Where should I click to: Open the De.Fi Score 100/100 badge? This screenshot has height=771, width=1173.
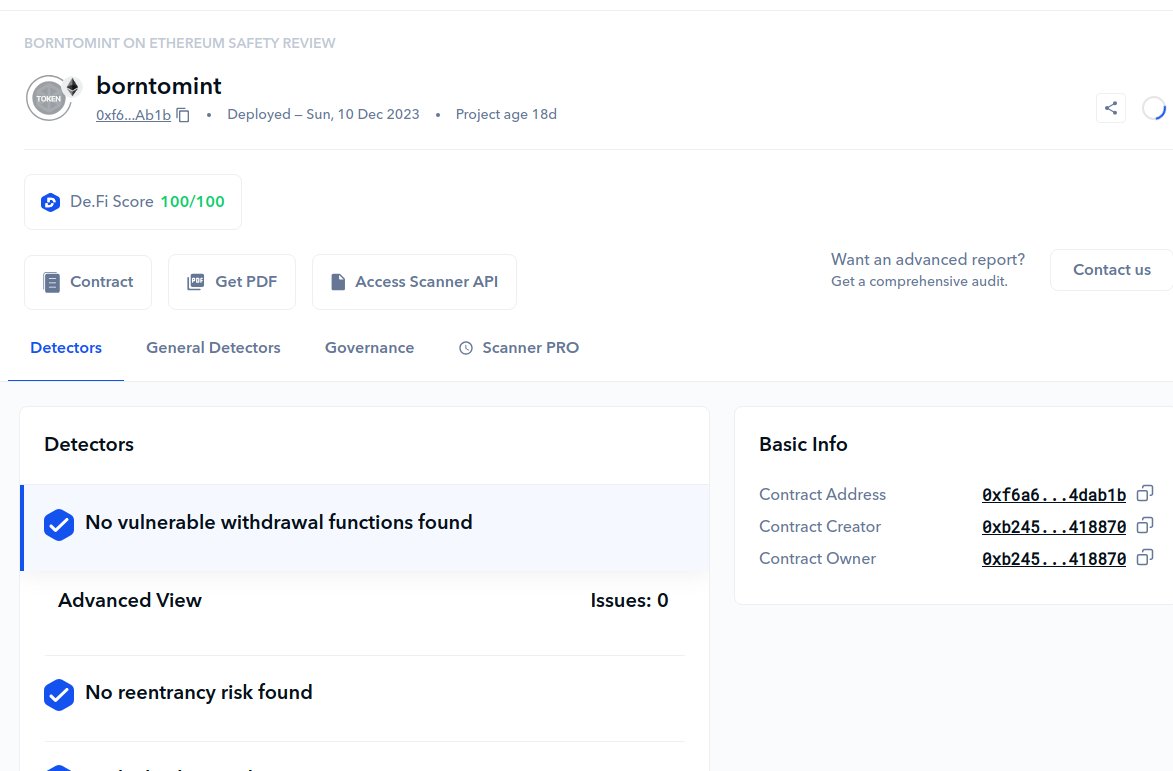(133, 202)
